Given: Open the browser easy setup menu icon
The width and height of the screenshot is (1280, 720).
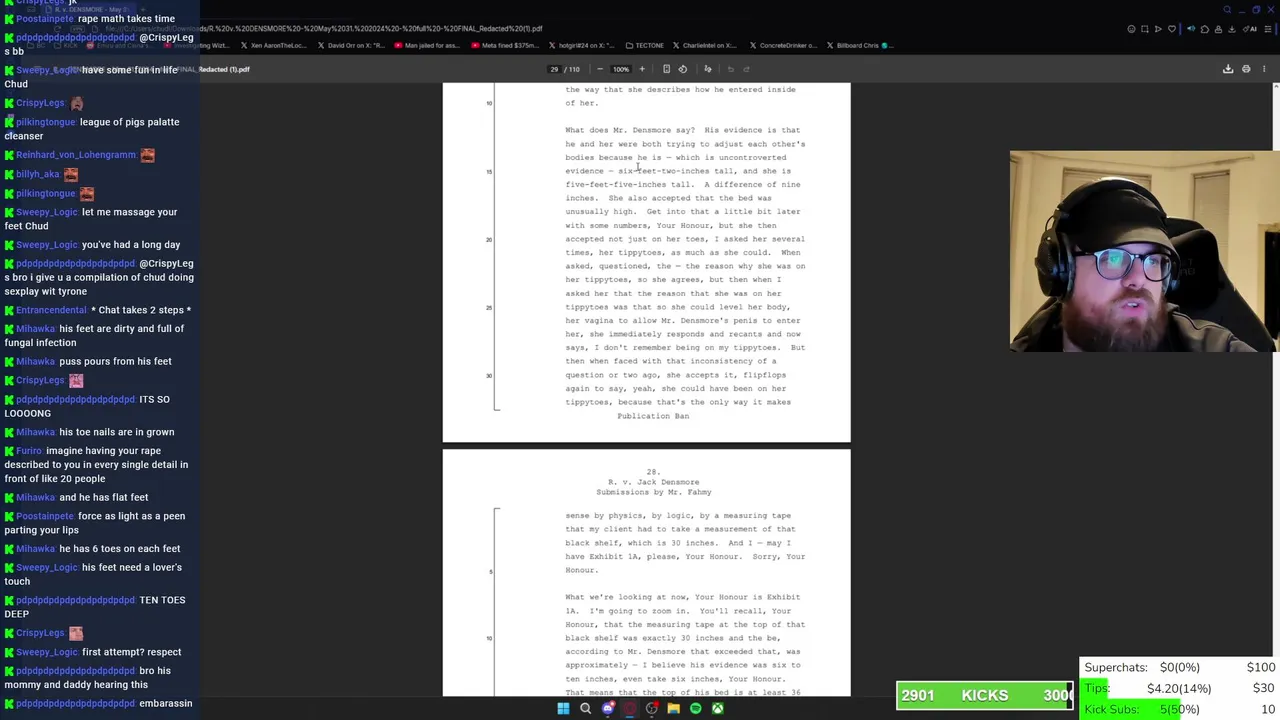Looking at the screenshot, I should (x=1268, y=29).
